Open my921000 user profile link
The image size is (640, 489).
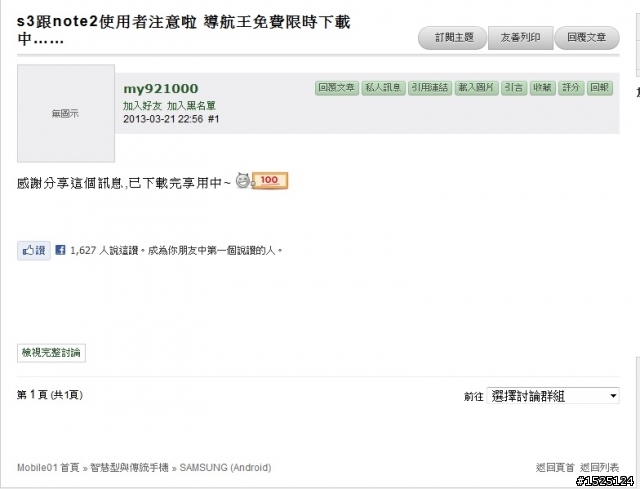(x=160, y=88)
